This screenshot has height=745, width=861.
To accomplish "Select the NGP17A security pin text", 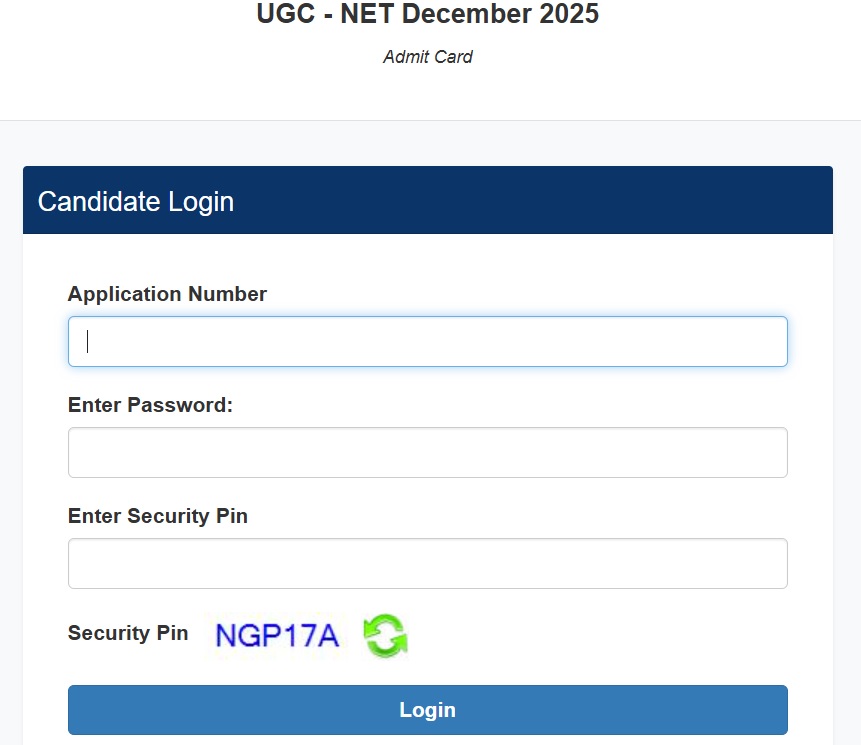I will [277, 635].
